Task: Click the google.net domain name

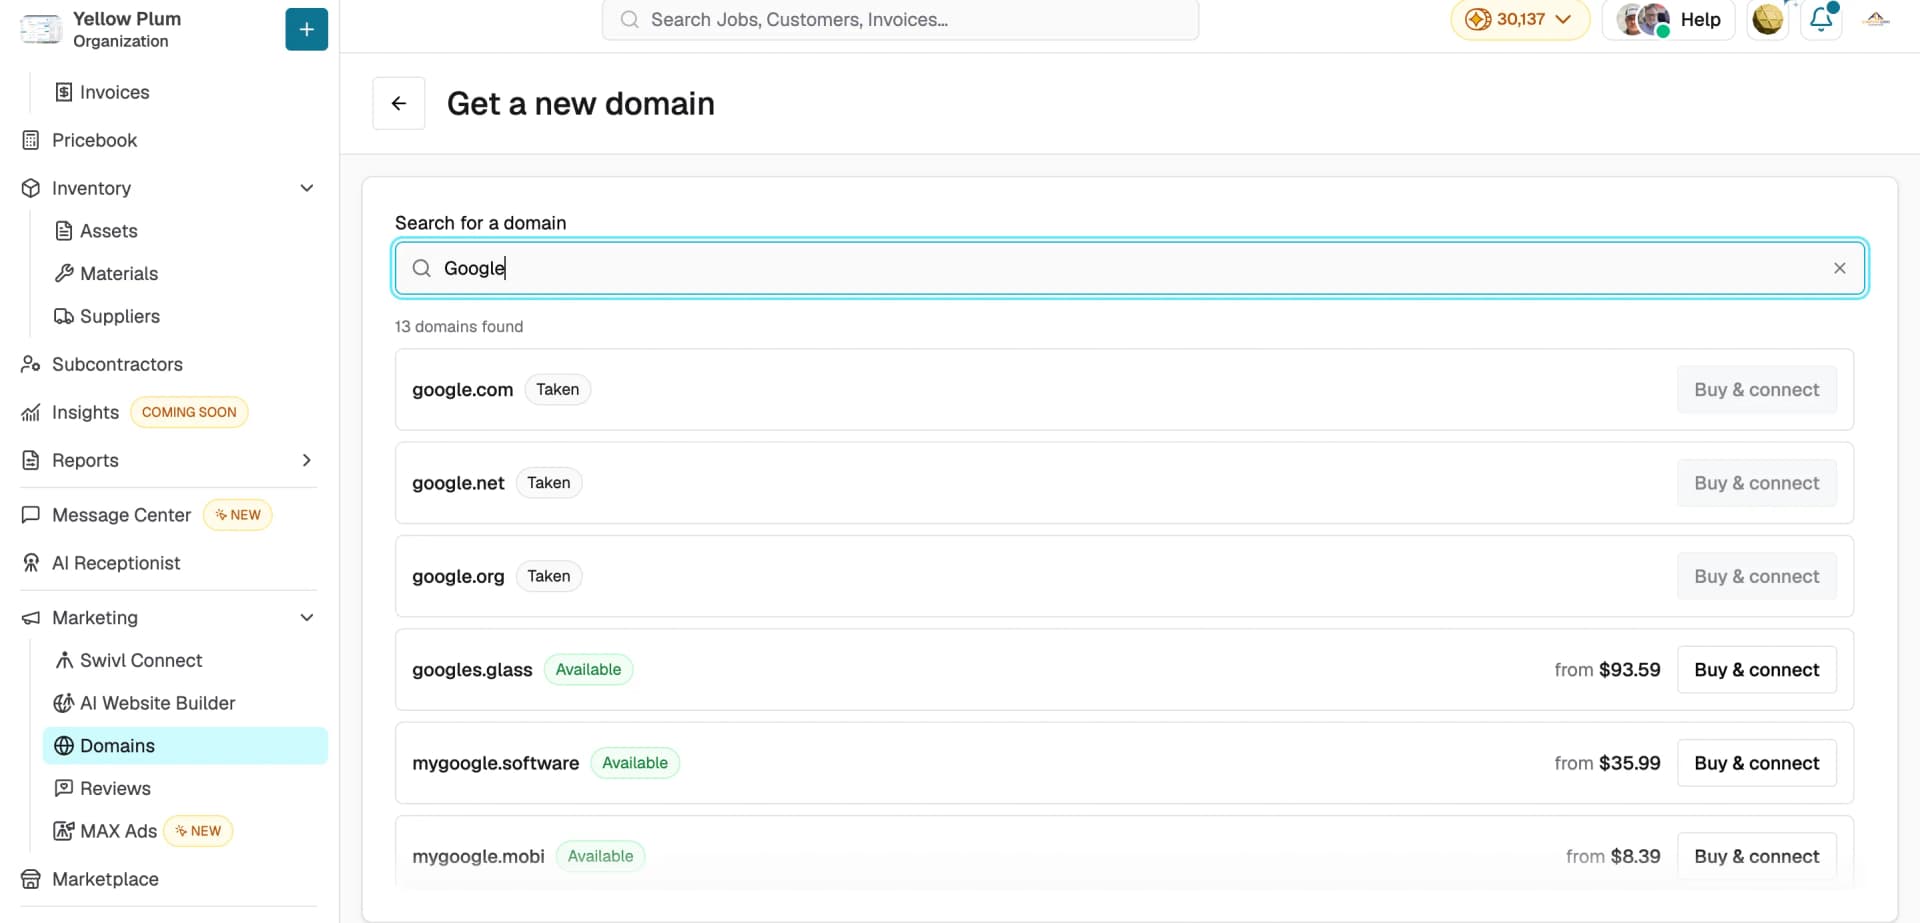Action: pos(458,483)
